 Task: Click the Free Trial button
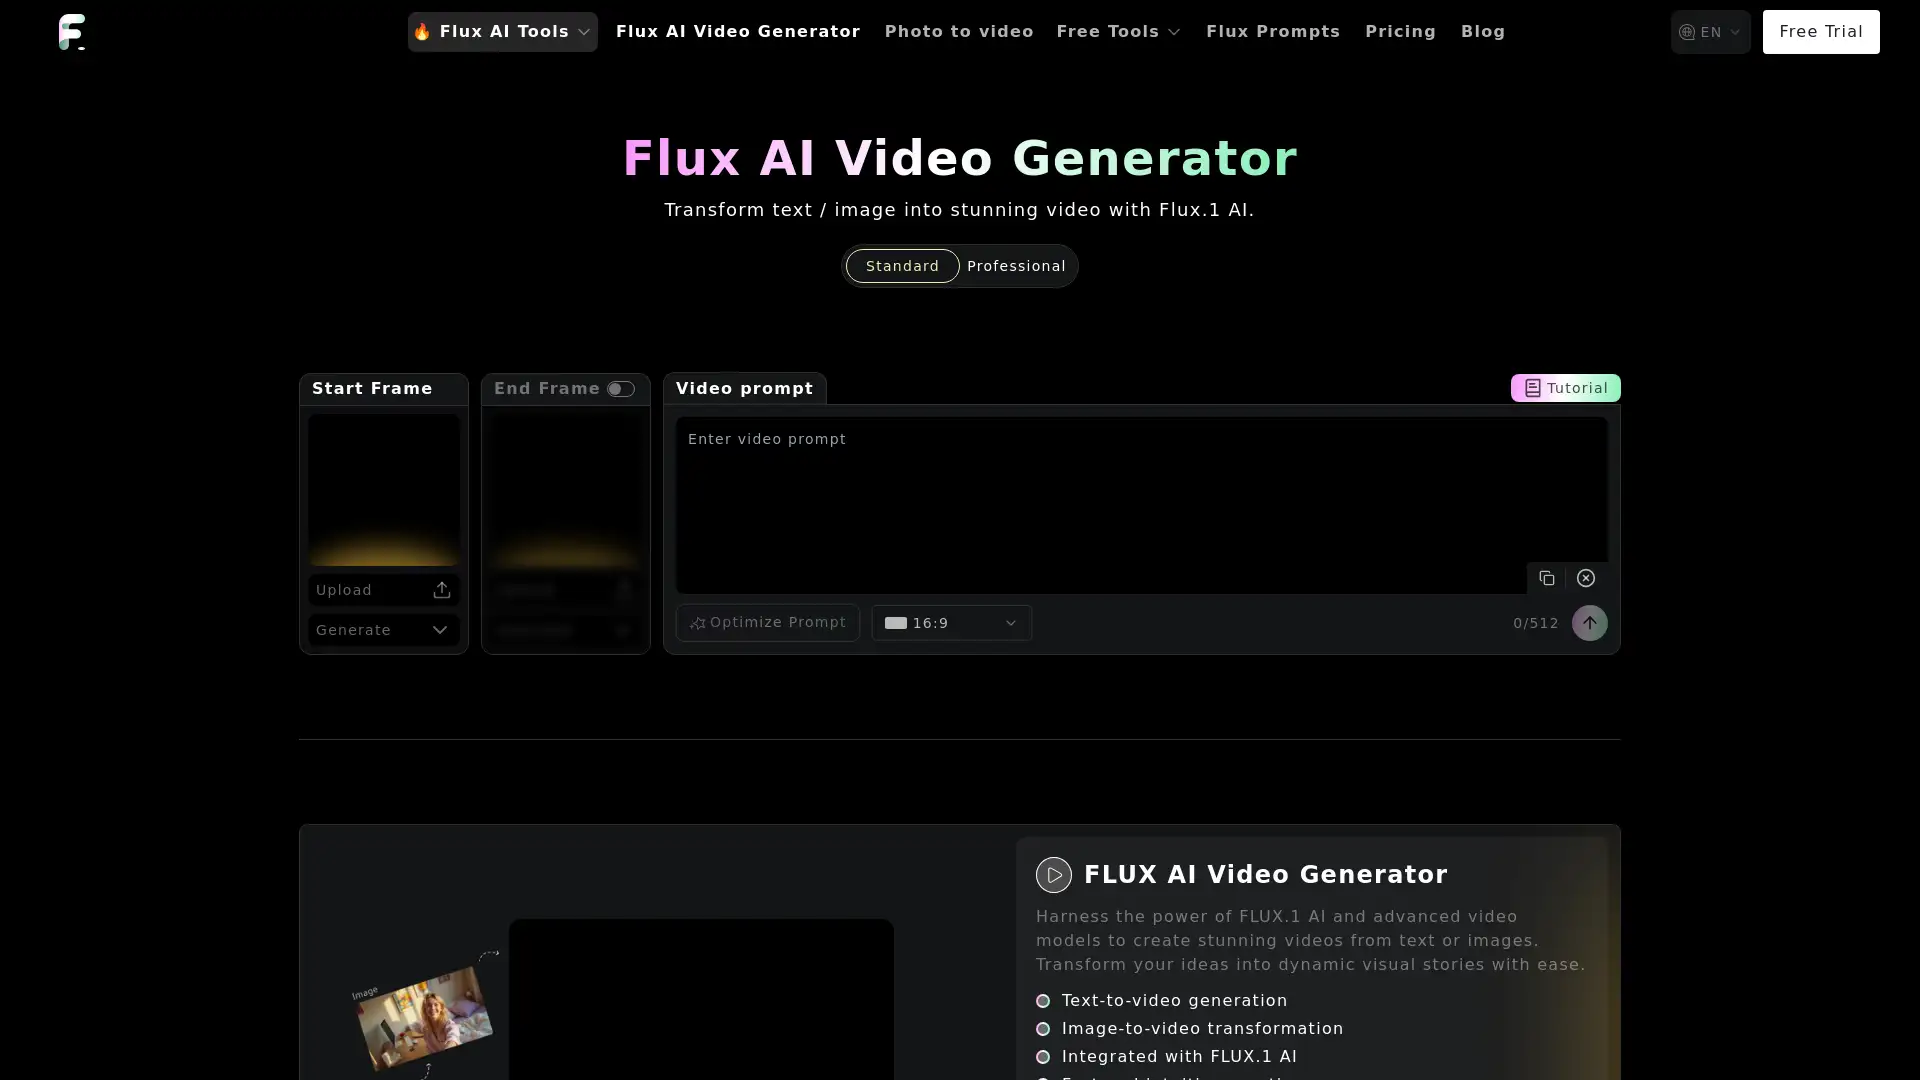[x=1820, y=30]
